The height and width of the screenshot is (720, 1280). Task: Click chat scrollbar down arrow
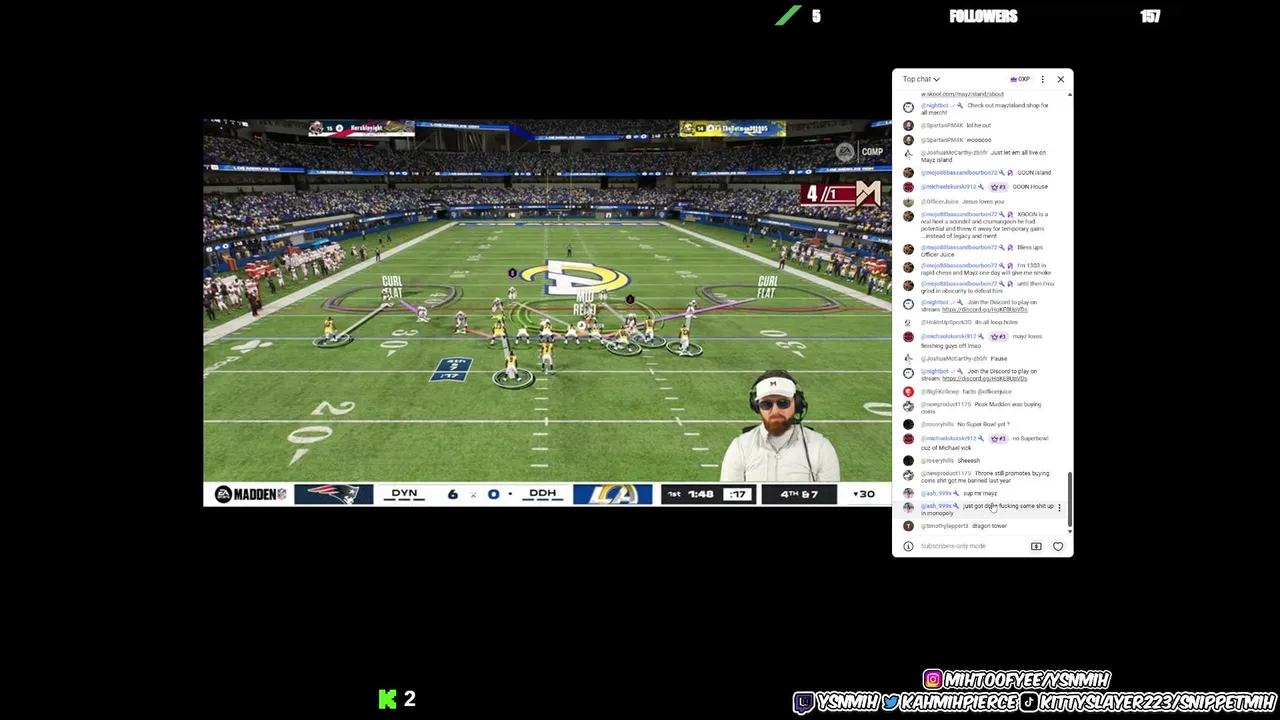[1070, 530]
